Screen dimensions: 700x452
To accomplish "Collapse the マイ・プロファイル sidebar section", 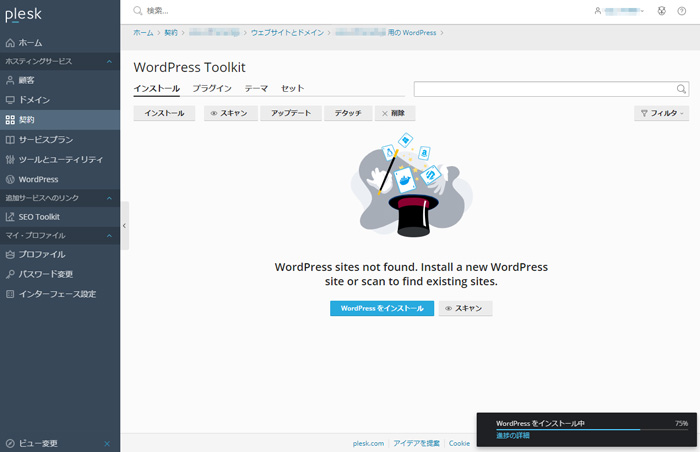I will (x=108, y=235).
